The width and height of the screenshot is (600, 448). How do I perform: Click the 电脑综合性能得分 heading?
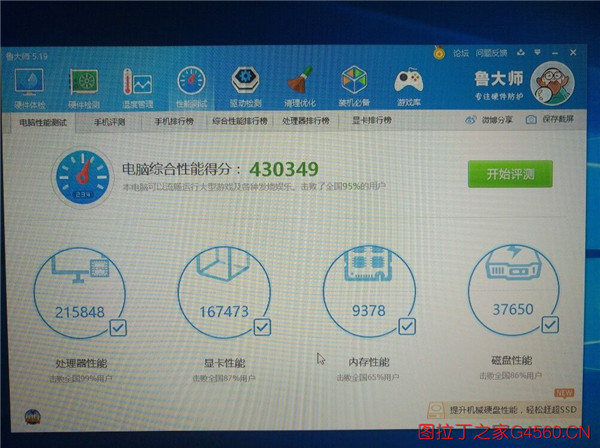coord(182,169)
